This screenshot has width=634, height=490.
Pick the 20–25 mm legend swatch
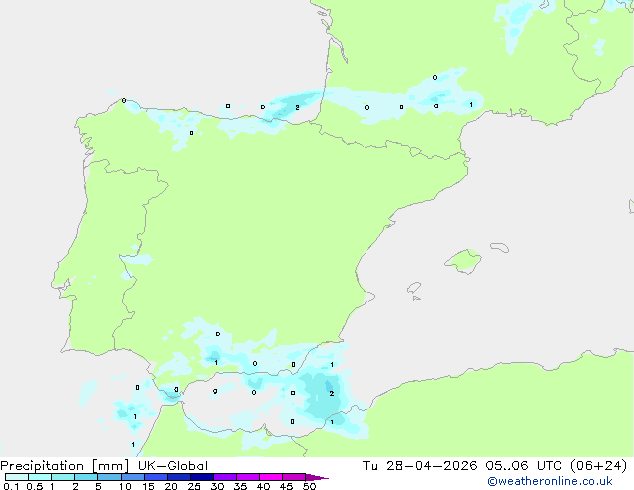[179, 477]
